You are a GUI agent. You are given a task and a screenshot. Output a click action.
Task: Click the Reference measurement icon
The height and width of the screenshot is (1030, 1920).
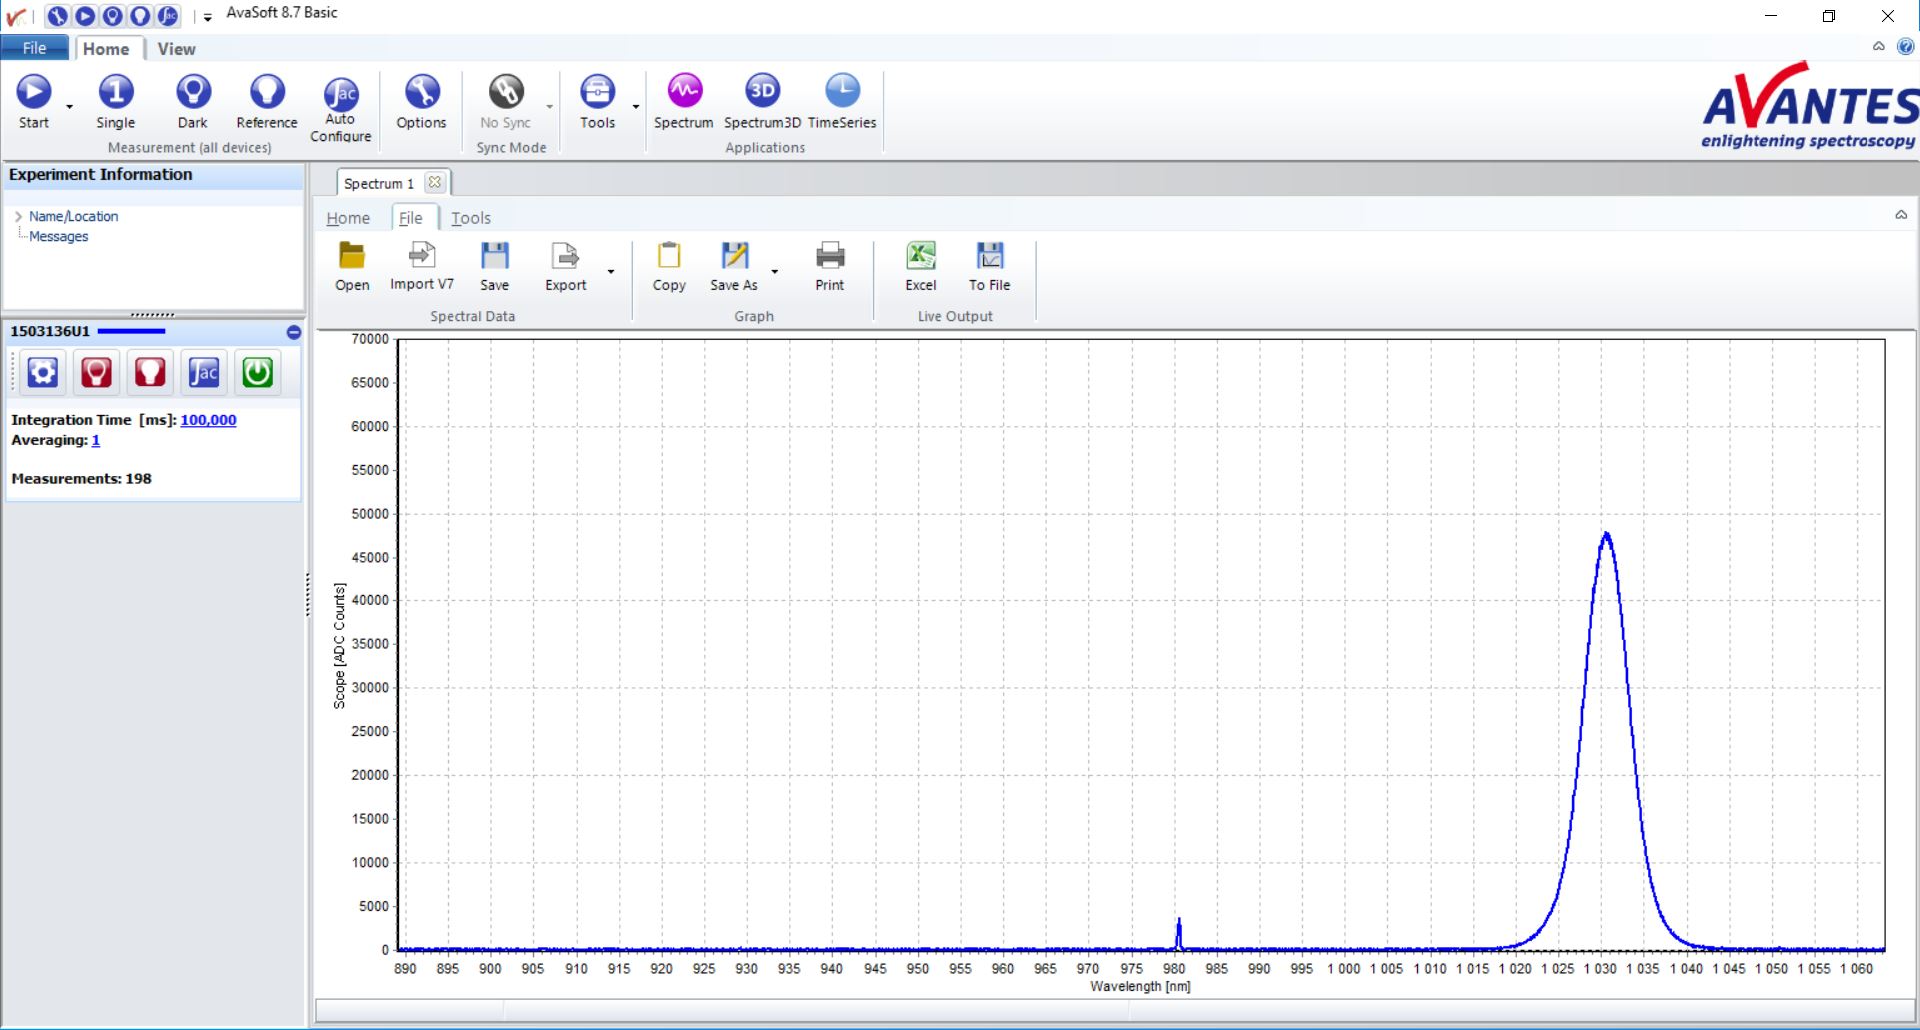click(x=266, y=93)
